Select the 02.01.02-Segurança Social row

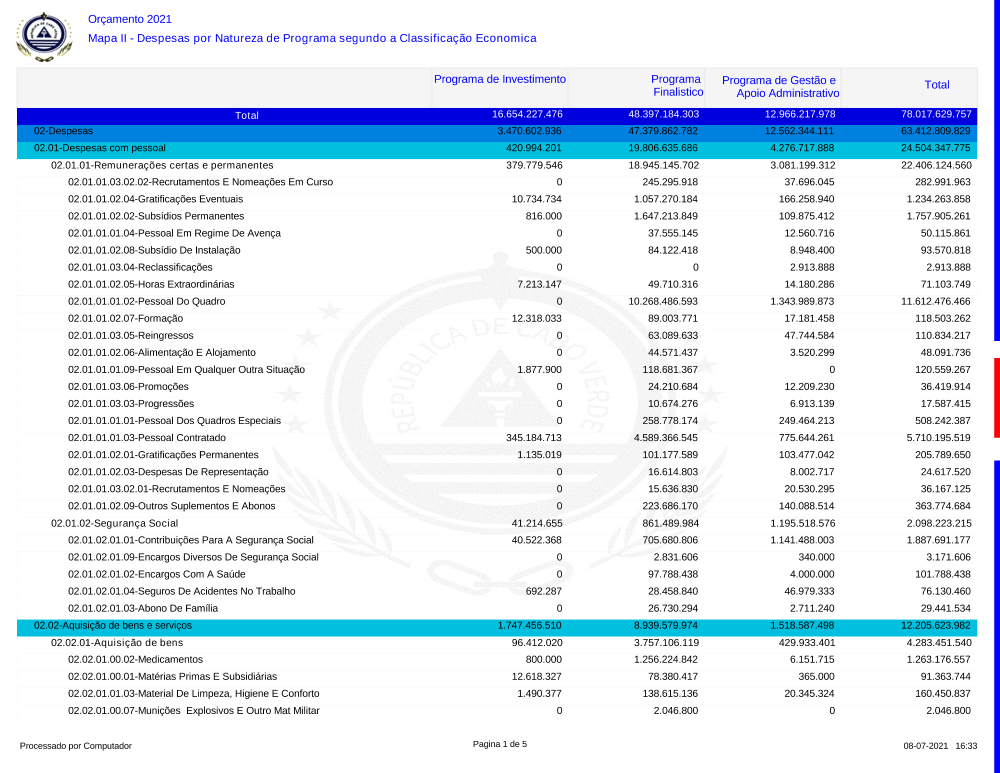(115, 523)
